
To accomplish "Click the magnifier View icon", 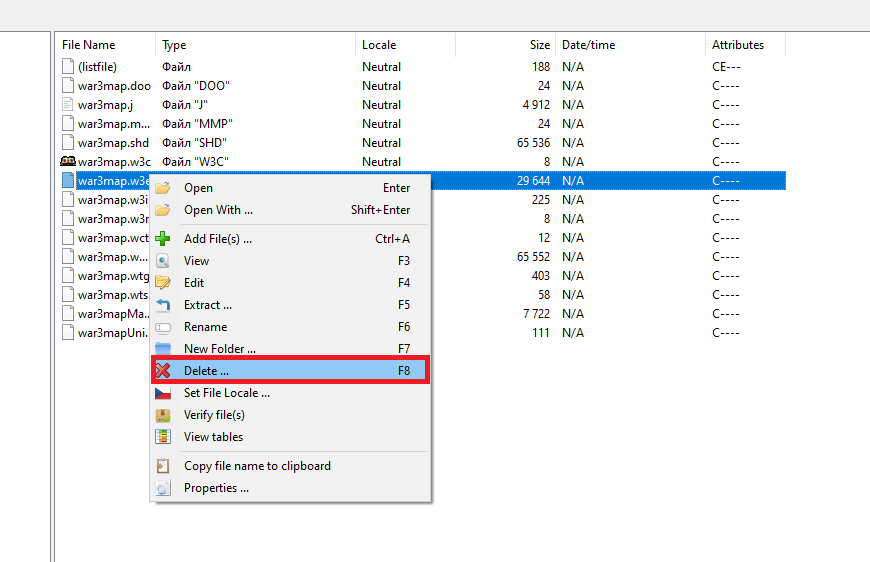I will point(163,261).
